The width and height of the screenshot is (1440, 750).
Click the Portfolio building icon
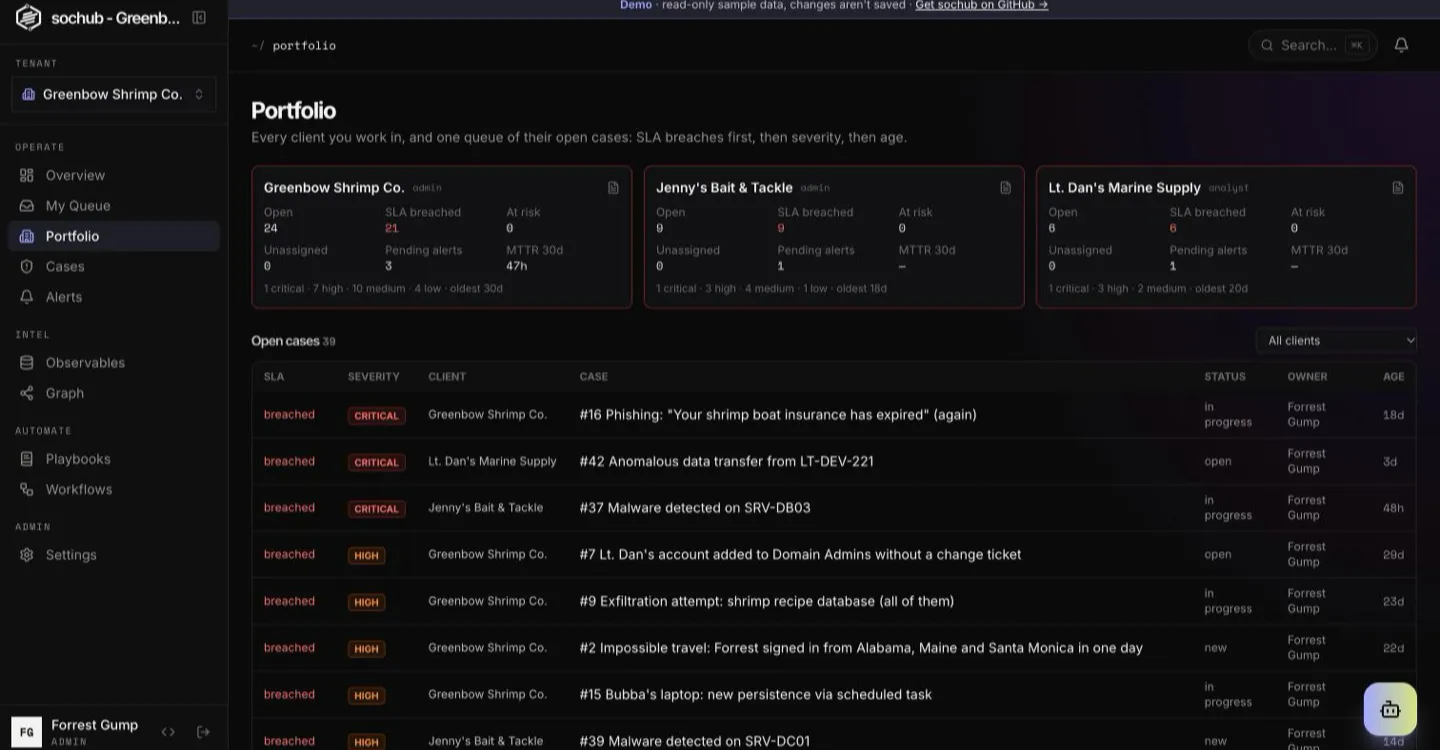coord(27,236)
